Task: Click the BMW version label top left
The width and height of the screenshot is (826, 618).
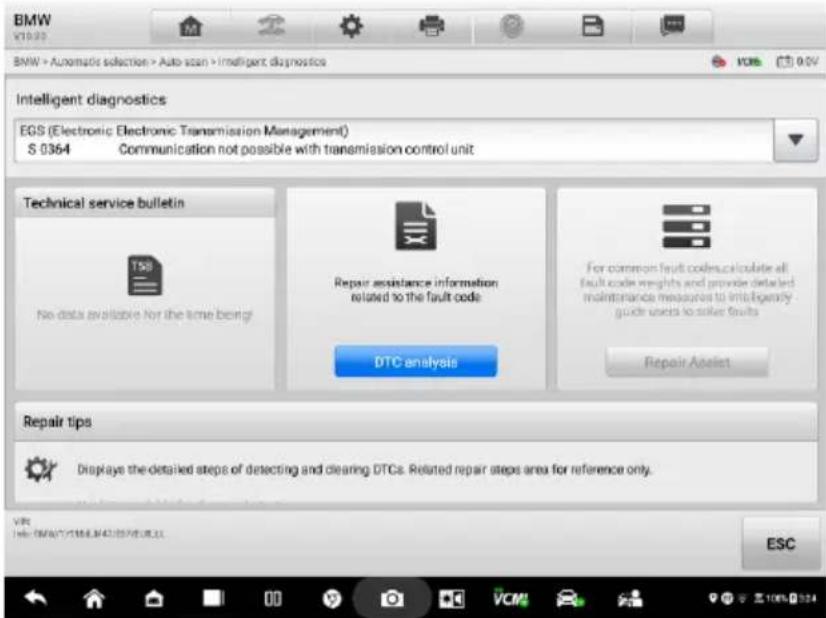Action: [x=32, y=26]
